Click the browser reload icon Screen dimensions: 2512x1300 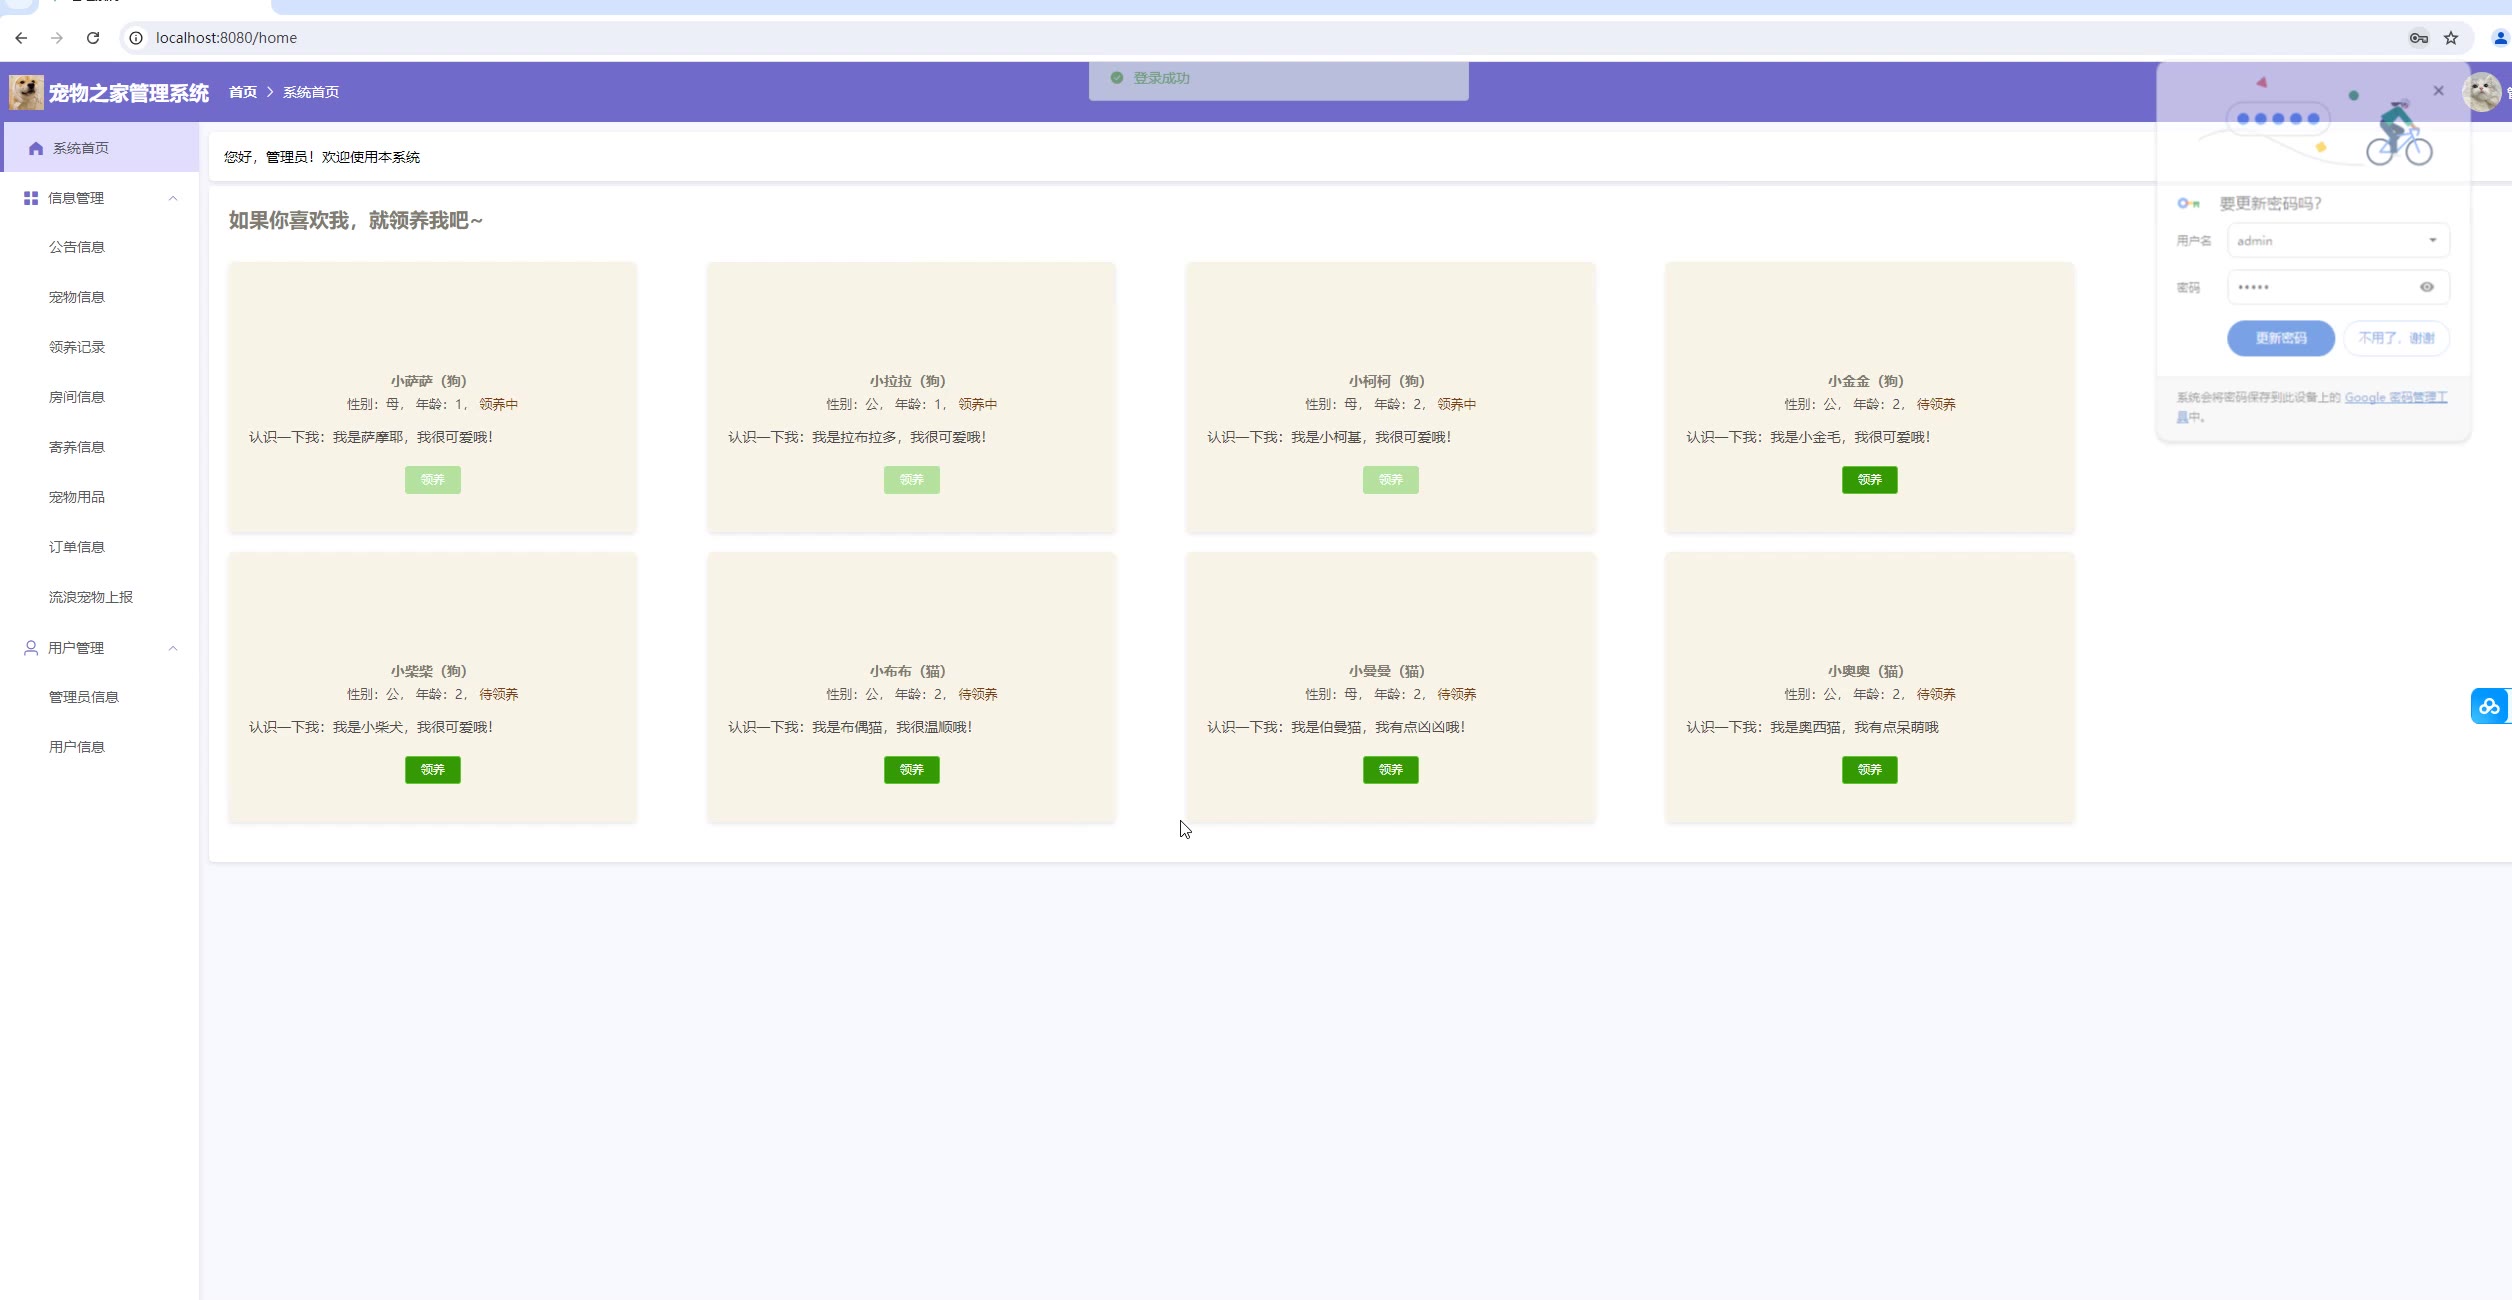click(x=93, y=38)
